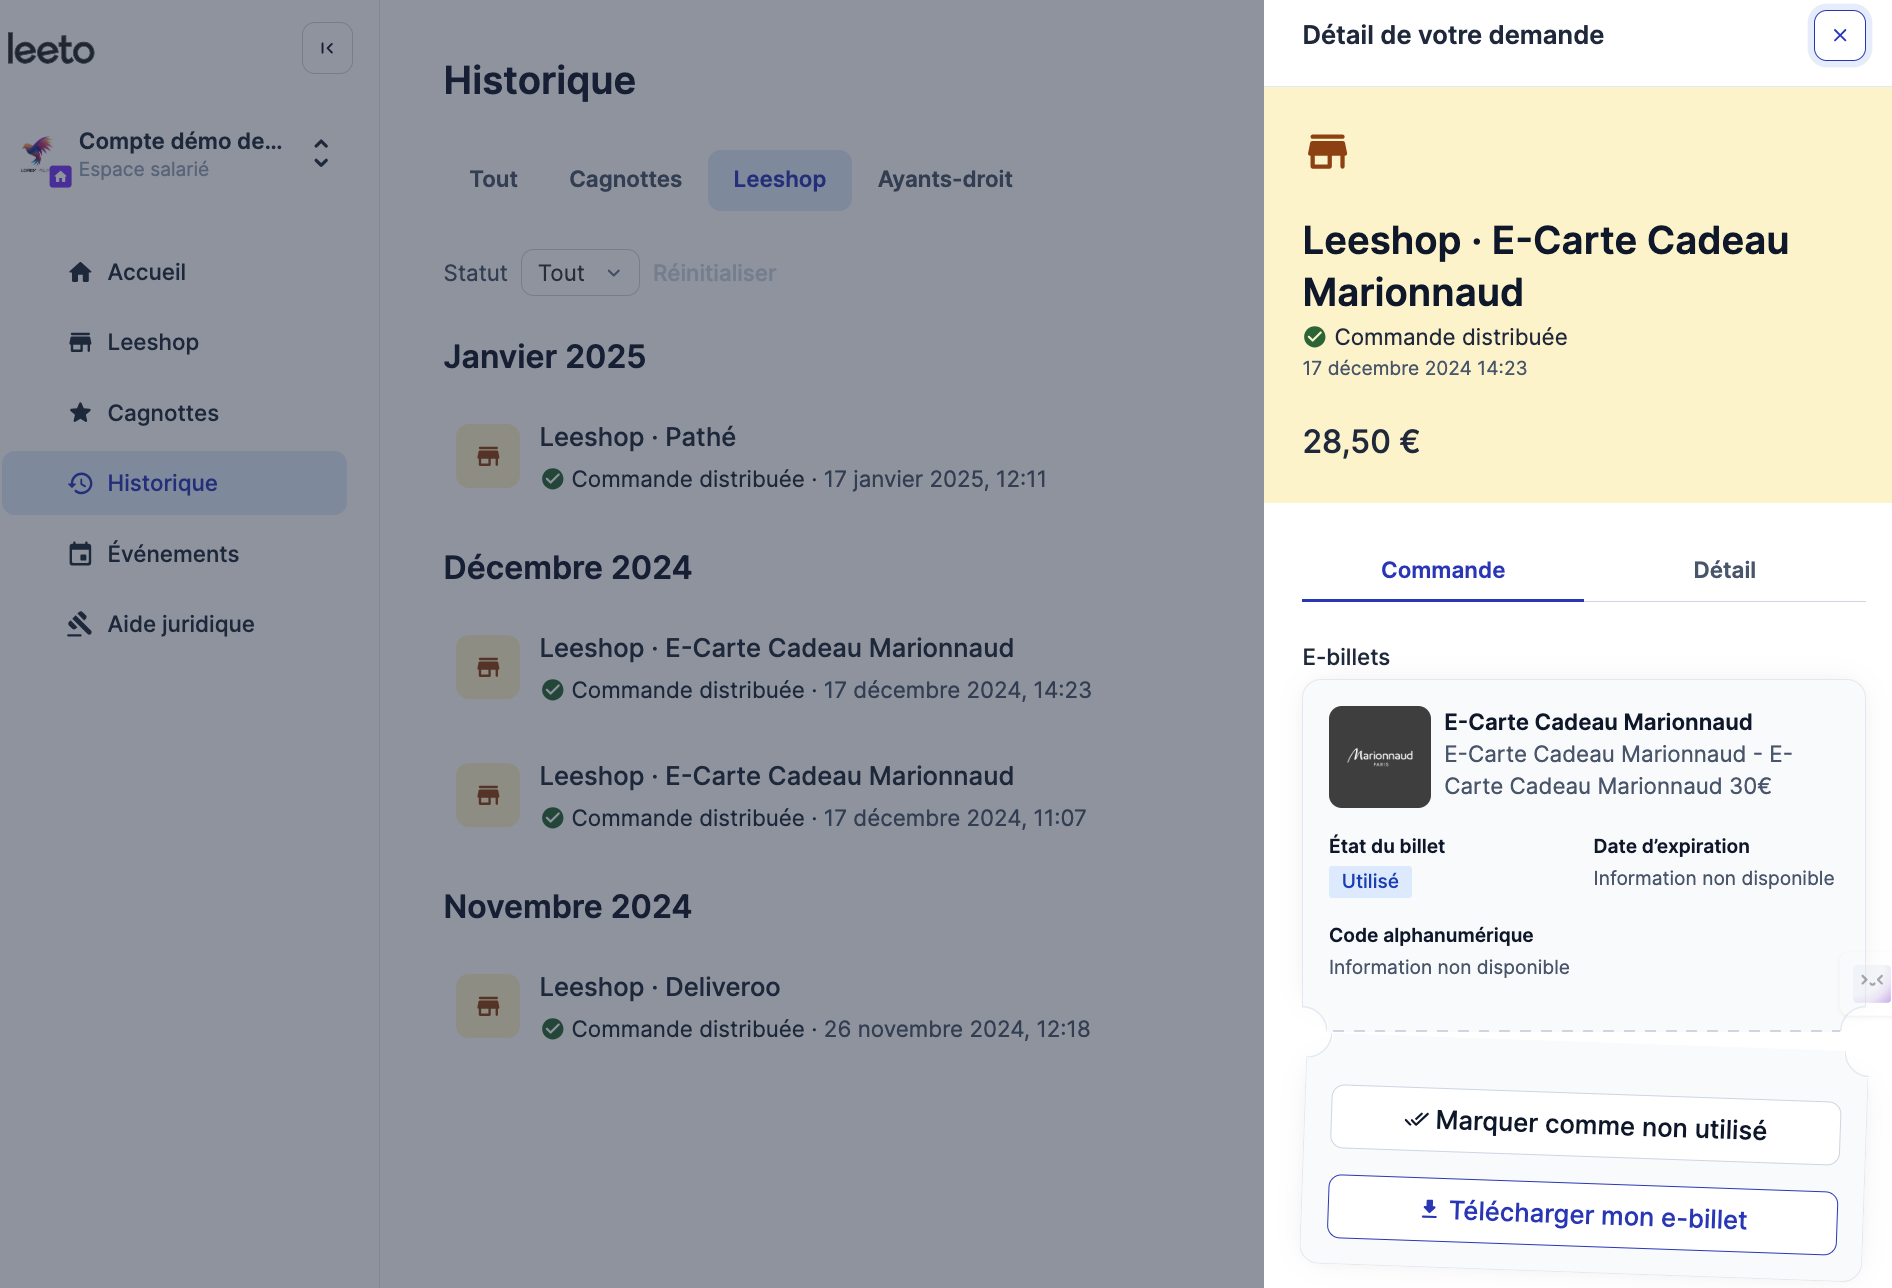1892x1288 pixels.
Task: Click the Marionnaud 11:07 order store icon
Action: pyautogui.click(x=488, y=796)
